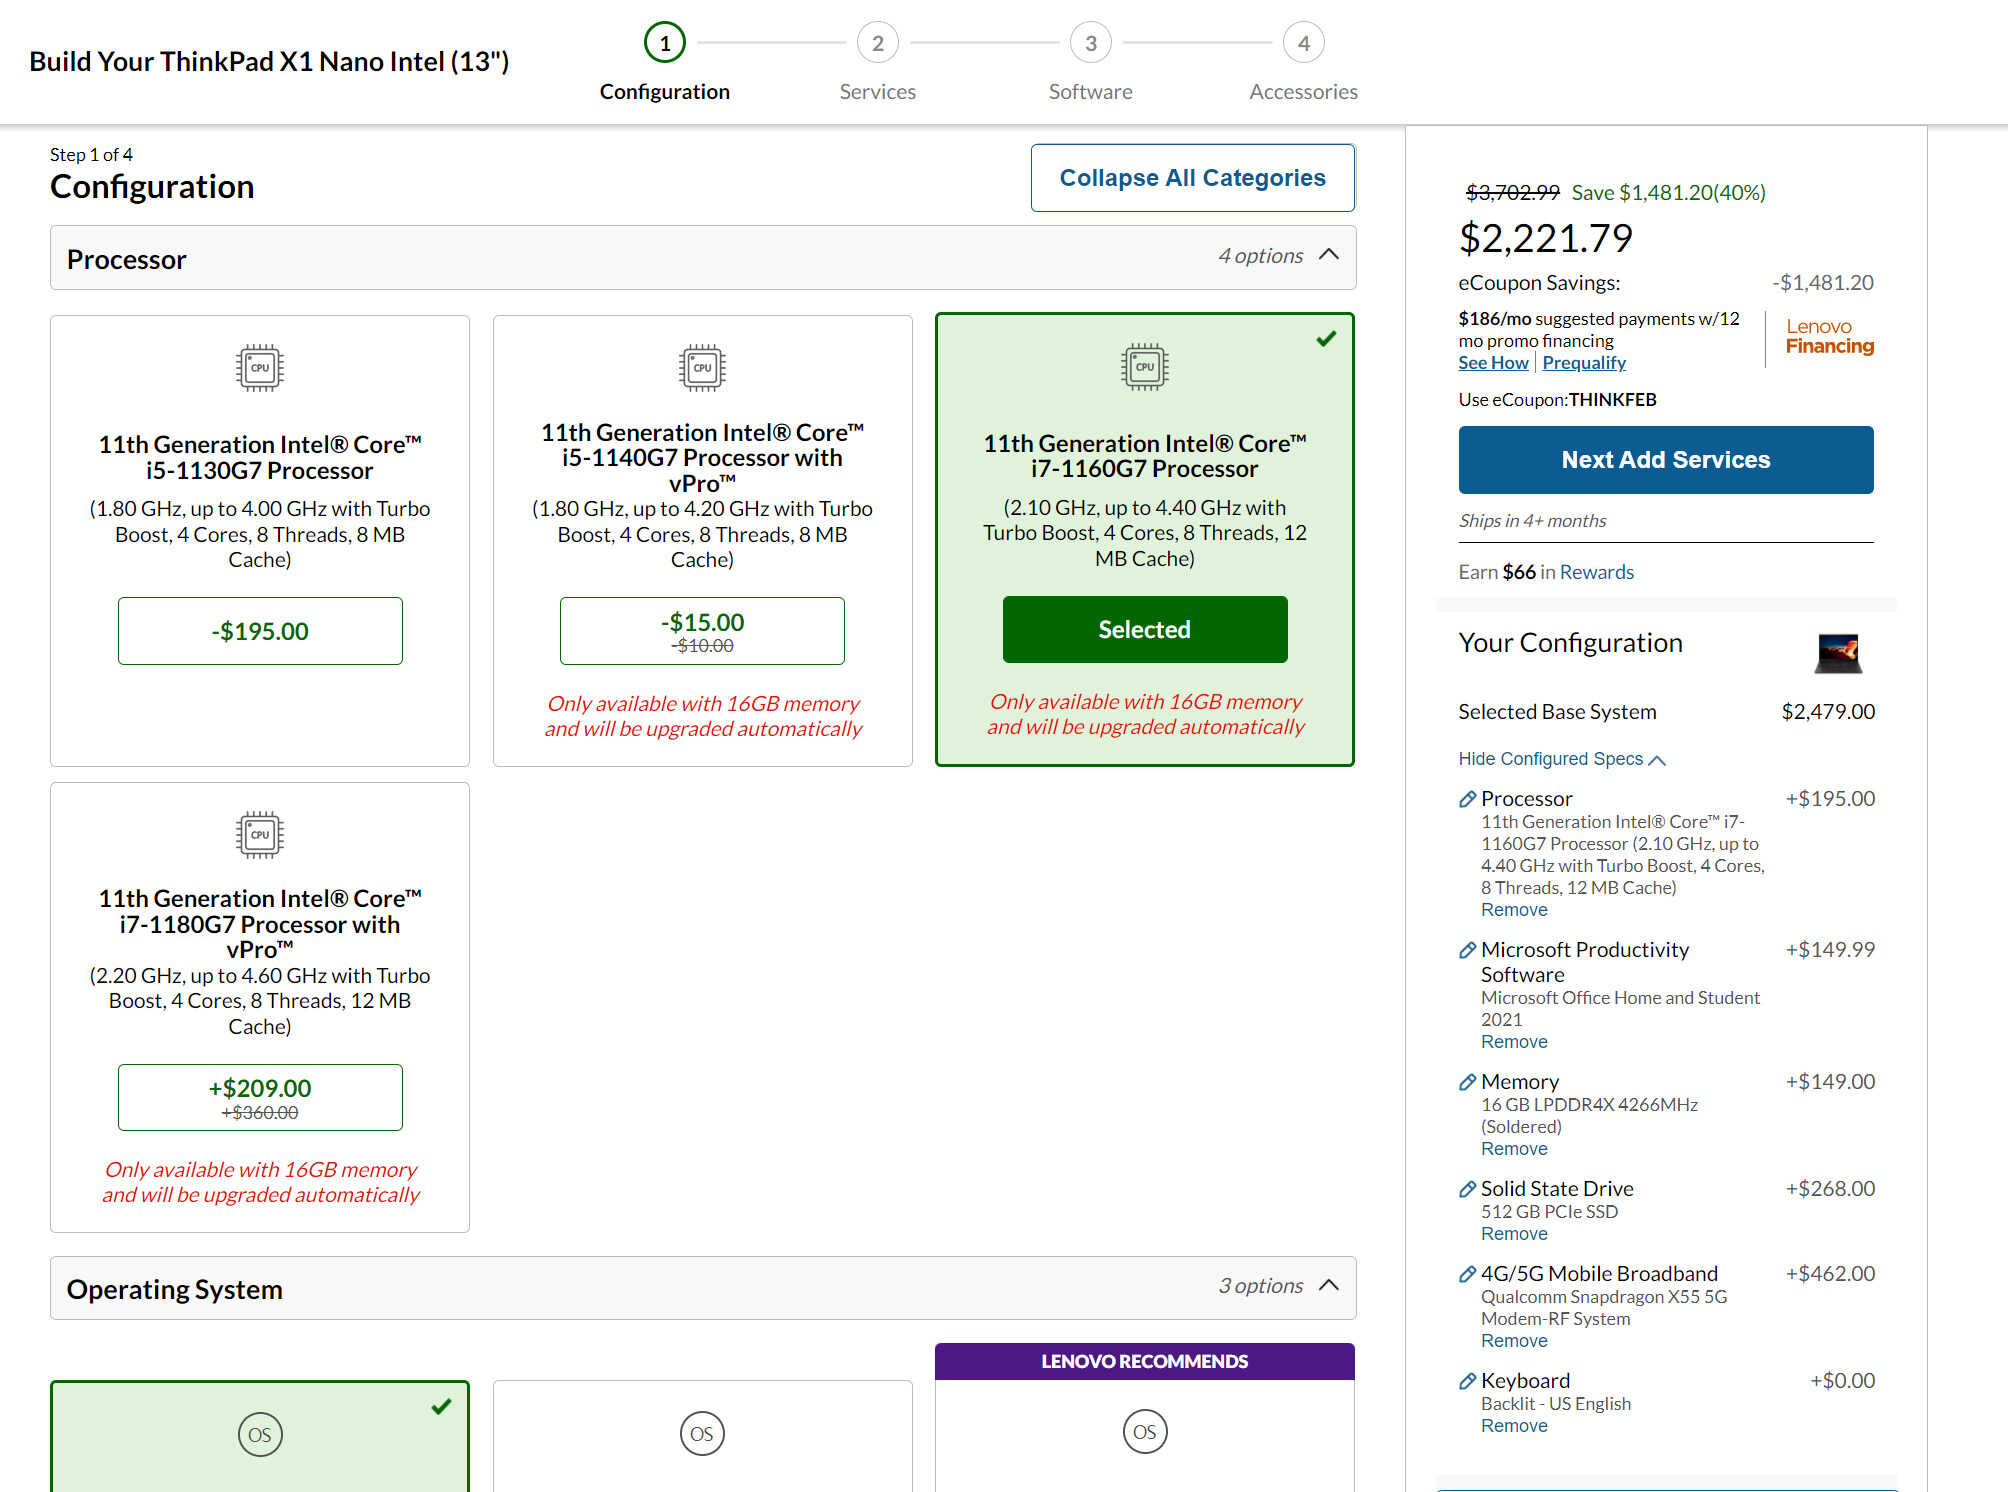The image size is (2008, 1492).
Task: Click the checkmark on the selected i7-1160G7 card
Action: (x=1326, y=339)
